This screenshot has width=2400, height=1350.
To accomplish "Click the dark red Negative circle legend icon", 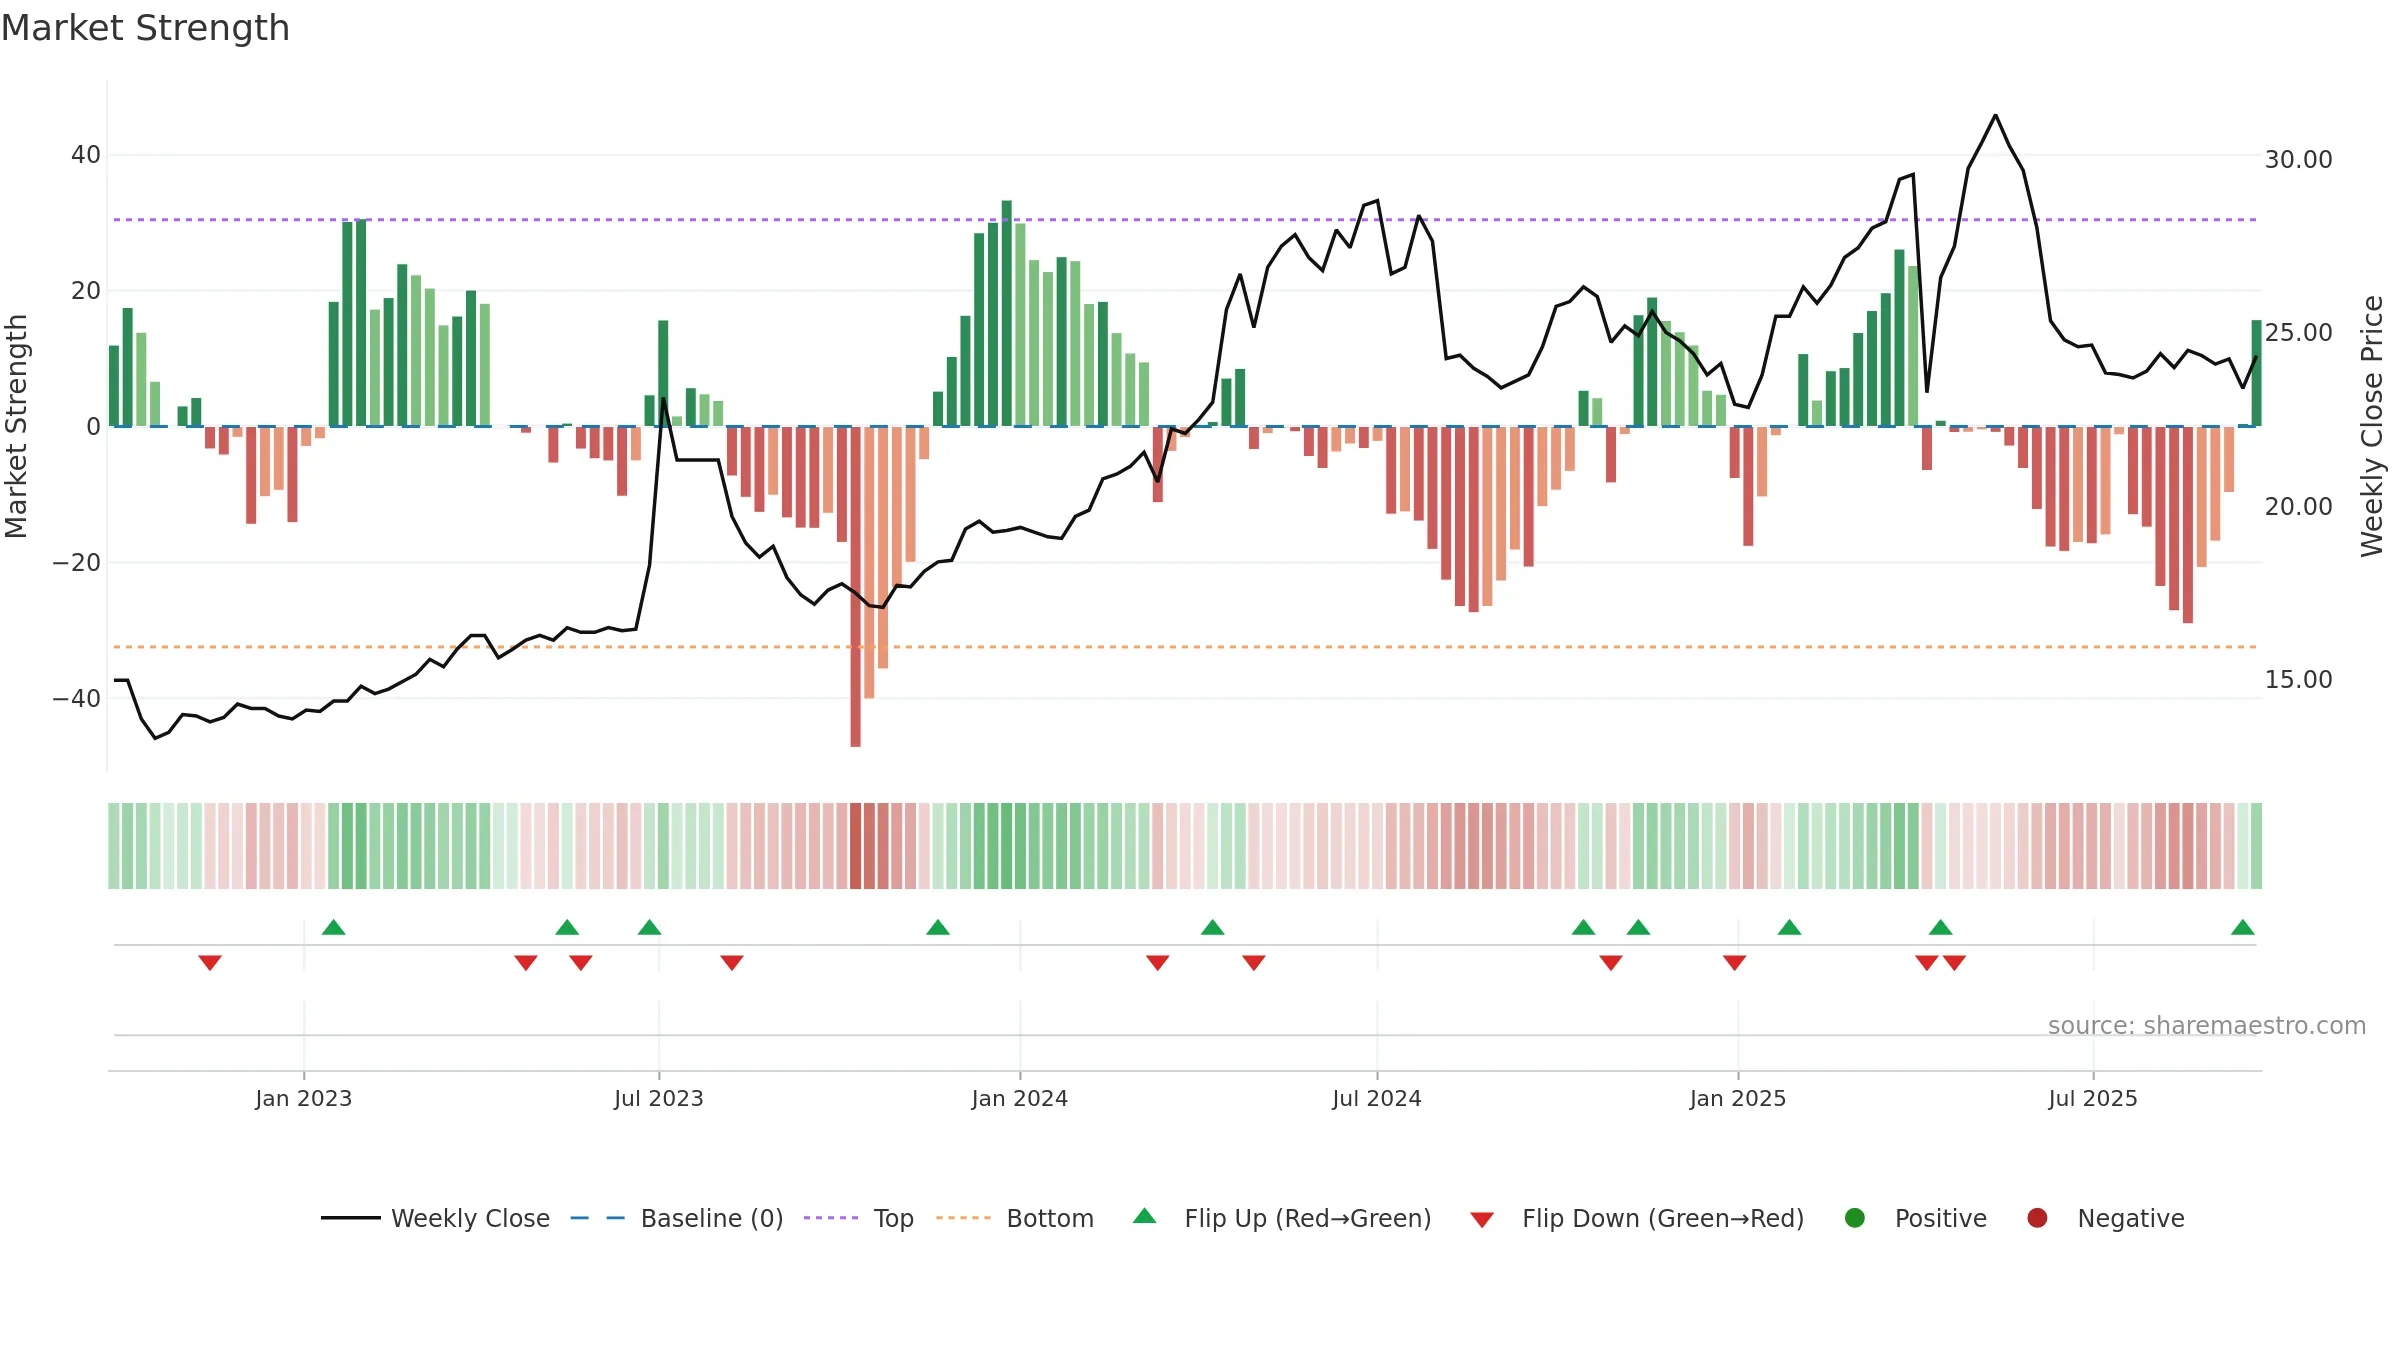I will tap(2037, 1218).
